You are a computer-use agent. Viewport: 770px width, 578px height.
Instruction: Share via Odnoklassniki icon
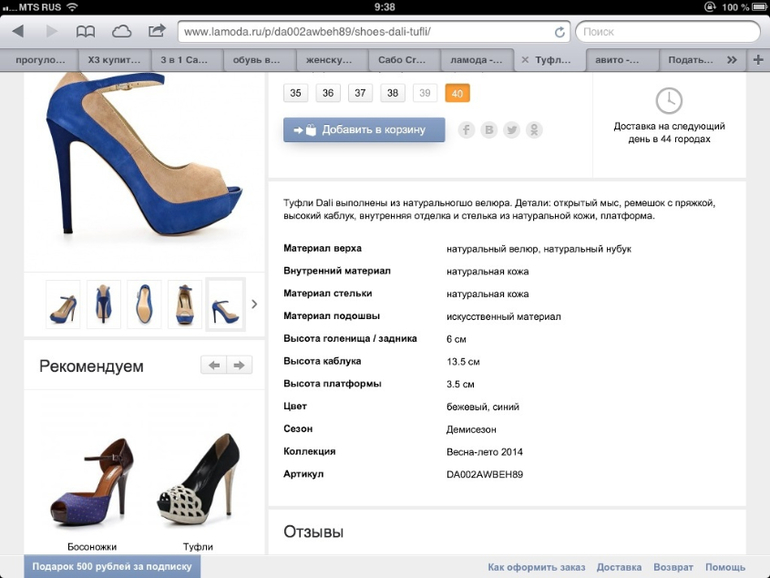534,130
